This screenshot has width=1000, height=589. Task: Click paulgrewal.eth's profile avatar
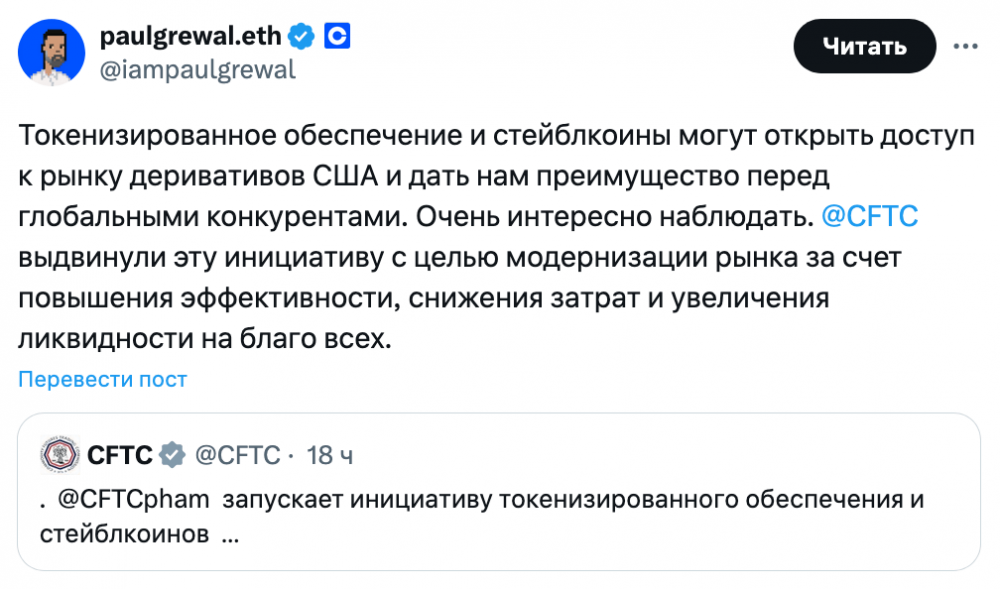(51, 52)
